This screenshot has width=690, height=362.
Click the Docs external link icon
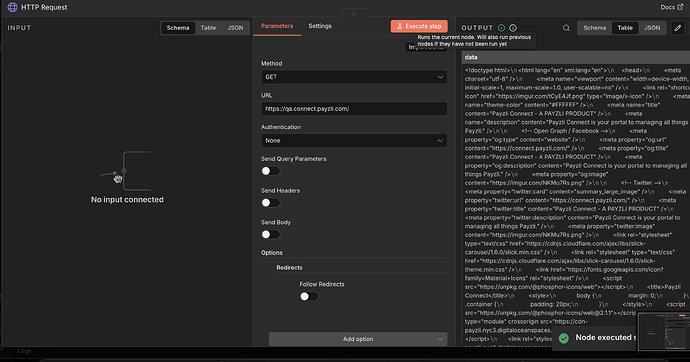pos(680,7)
